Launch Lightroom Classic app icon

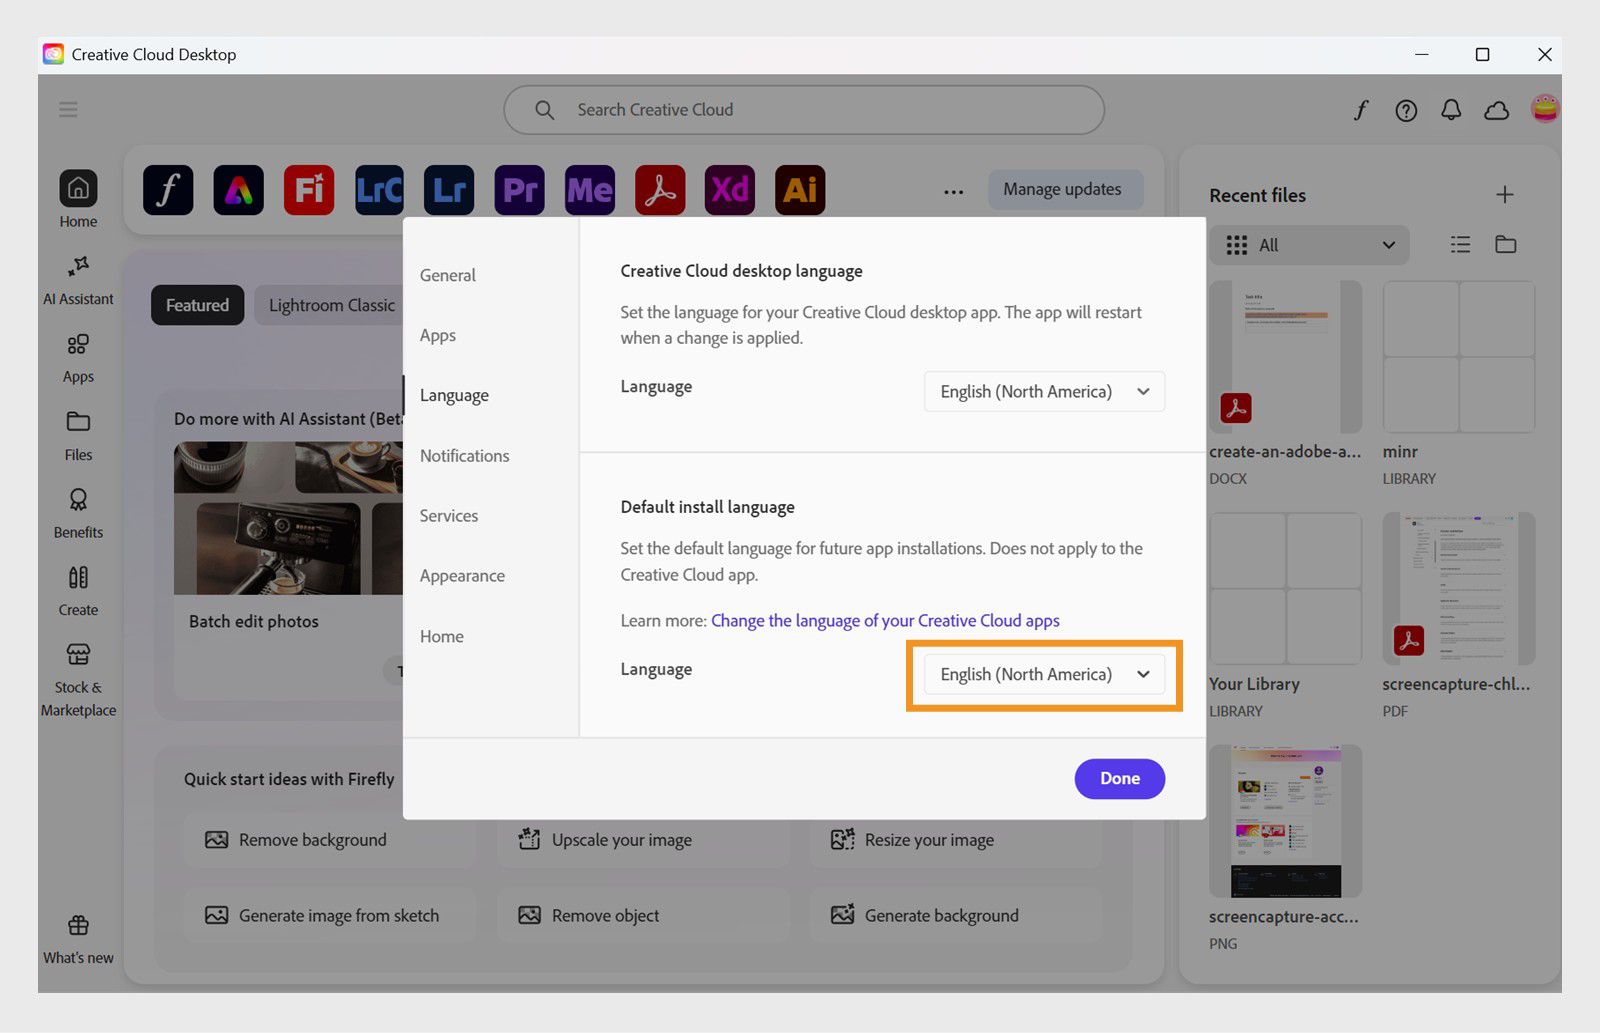379,190
